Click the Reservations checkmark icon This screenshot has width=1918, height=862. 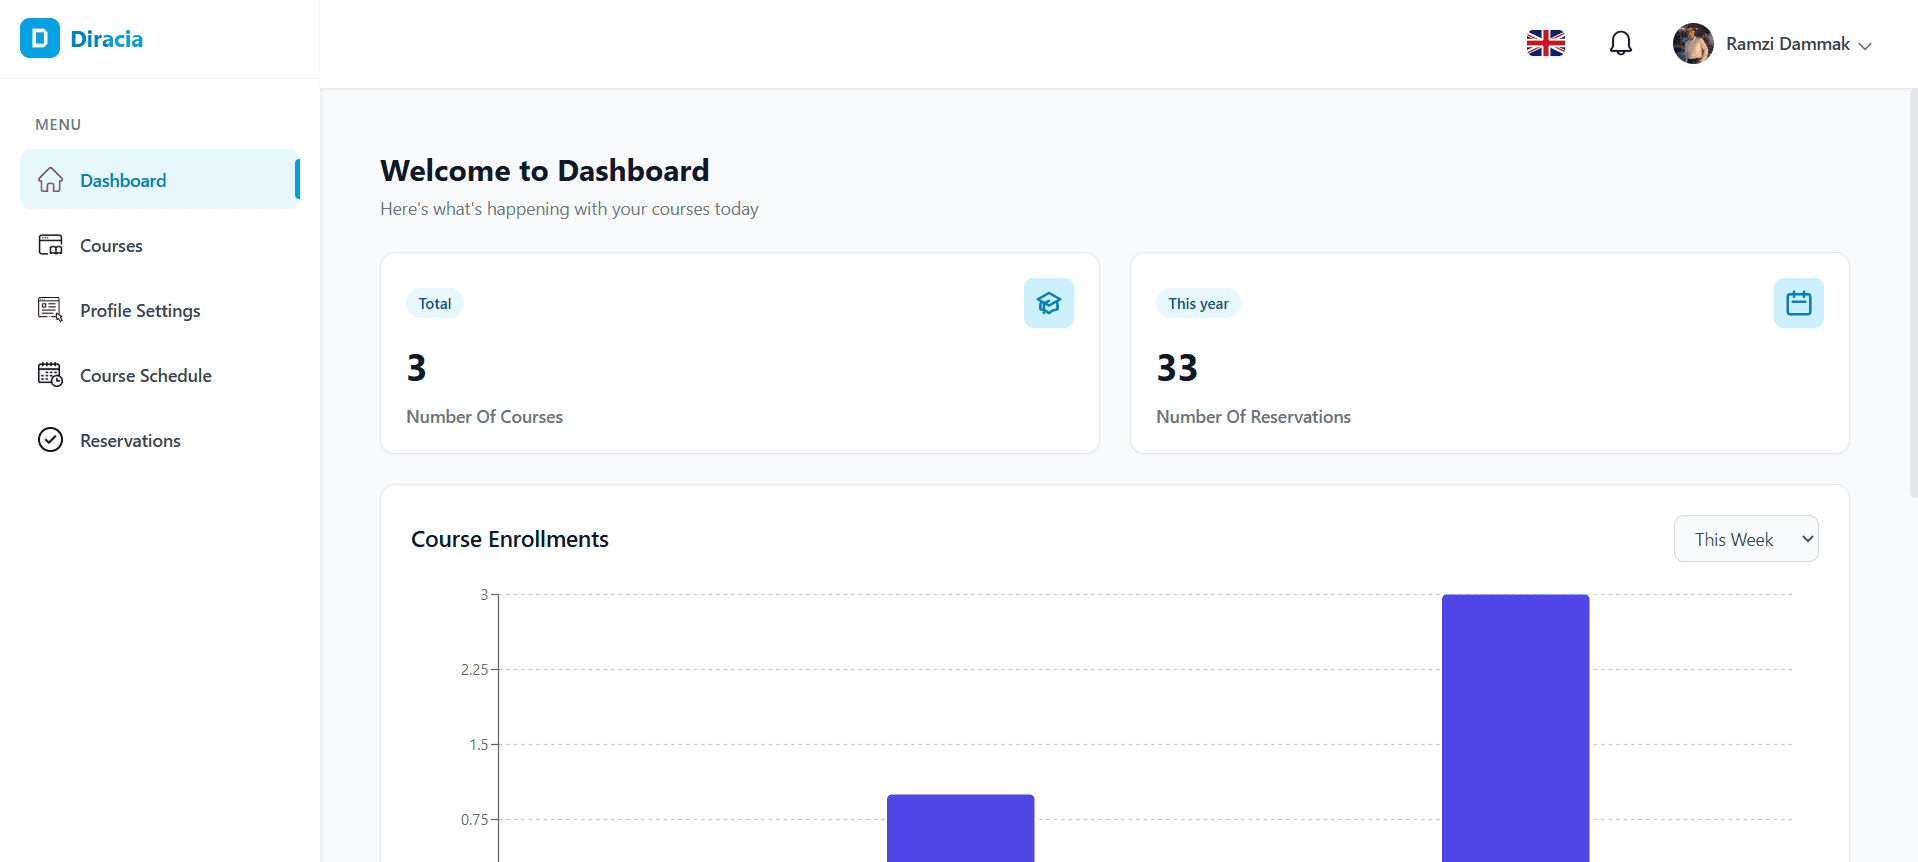50,440
